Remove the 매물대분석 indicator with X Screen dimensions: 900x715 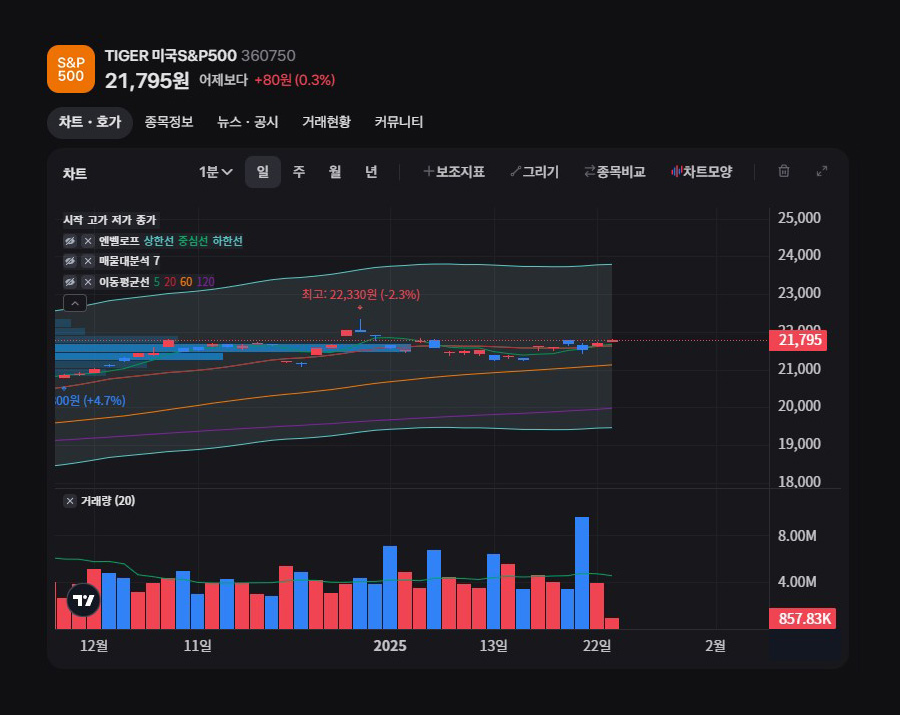[x=88, y=261]
